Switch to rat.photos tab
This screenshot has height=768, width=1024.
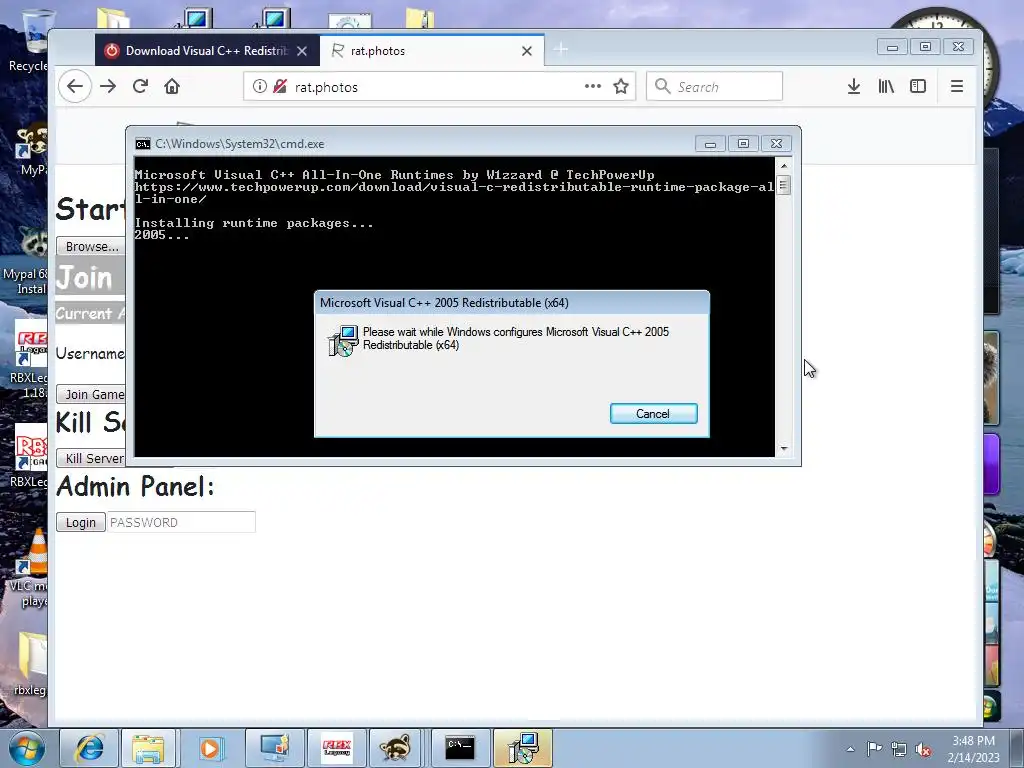[432, 50]
